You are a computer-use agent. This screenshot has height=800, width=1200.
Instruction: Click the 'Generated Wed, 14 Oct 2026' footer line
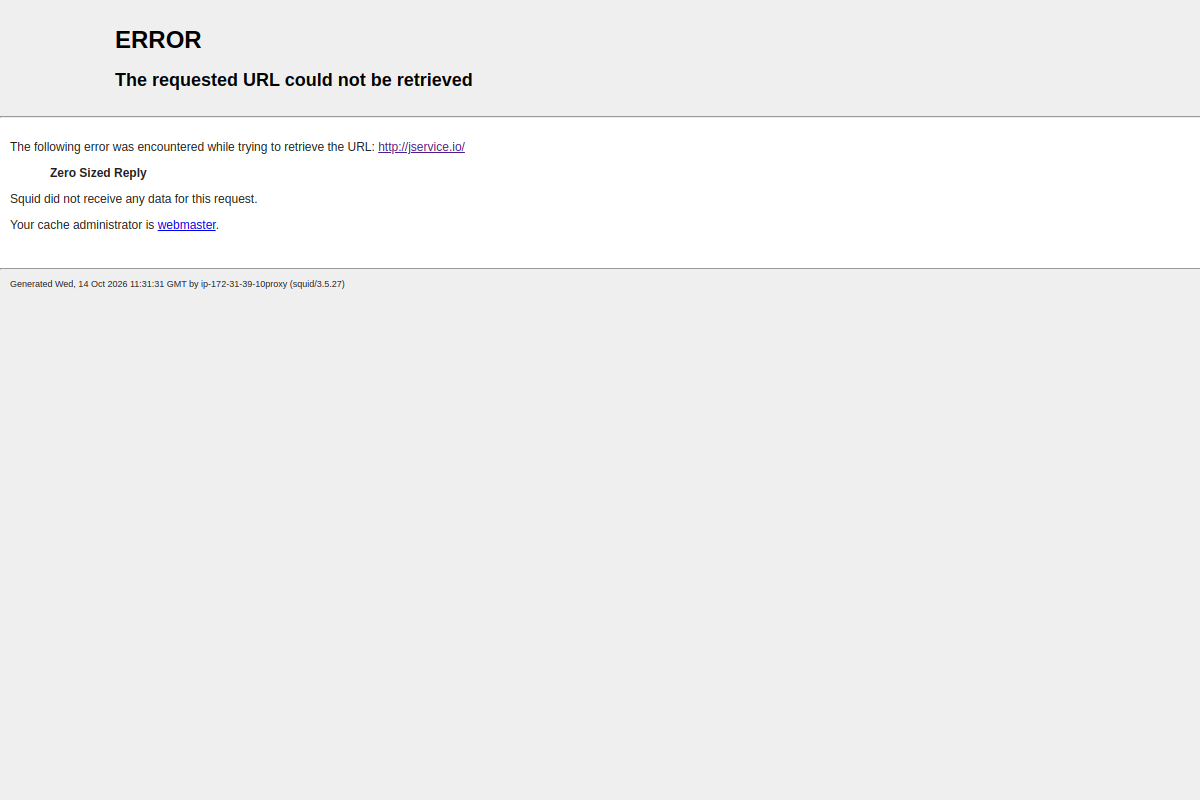(177, 284)
